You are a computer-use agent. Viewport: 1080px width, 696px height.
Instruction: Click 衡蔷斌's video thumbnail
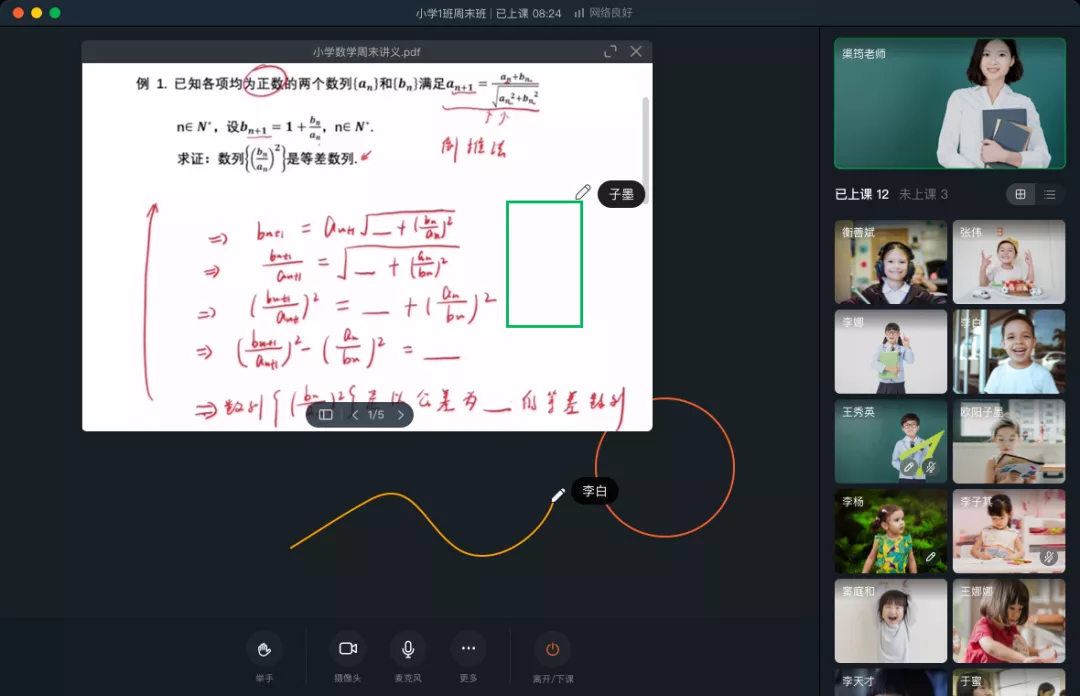pyautogui.click(x=891, y=262)
